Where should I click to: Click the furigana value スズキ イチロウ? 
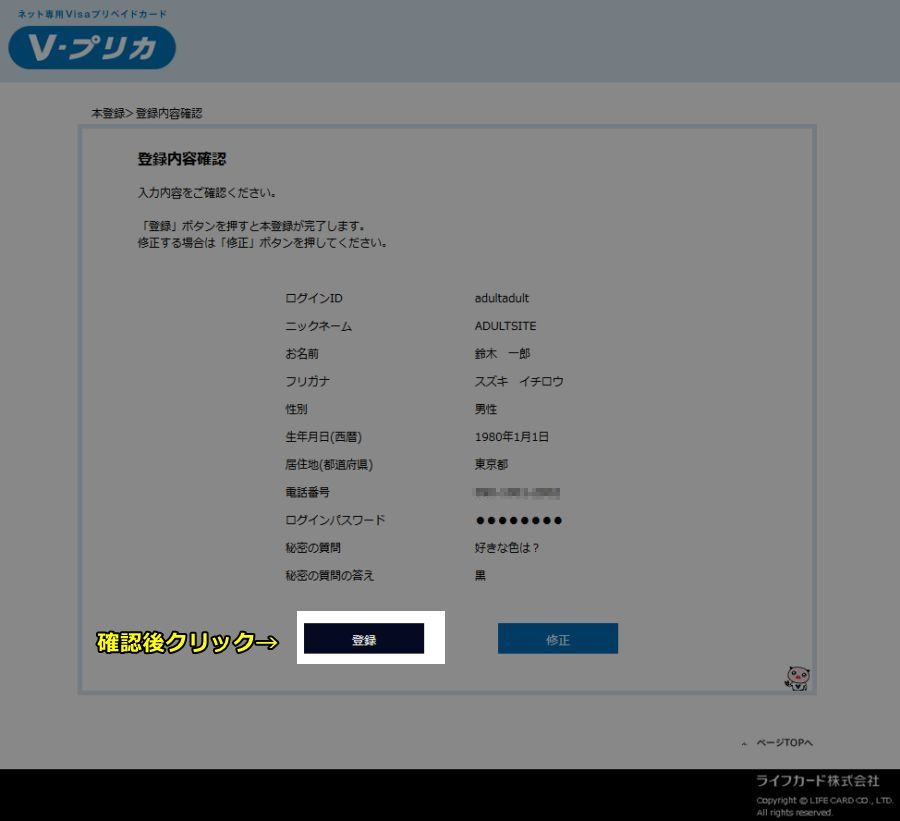pyautogui.click(x=519, y=381)
